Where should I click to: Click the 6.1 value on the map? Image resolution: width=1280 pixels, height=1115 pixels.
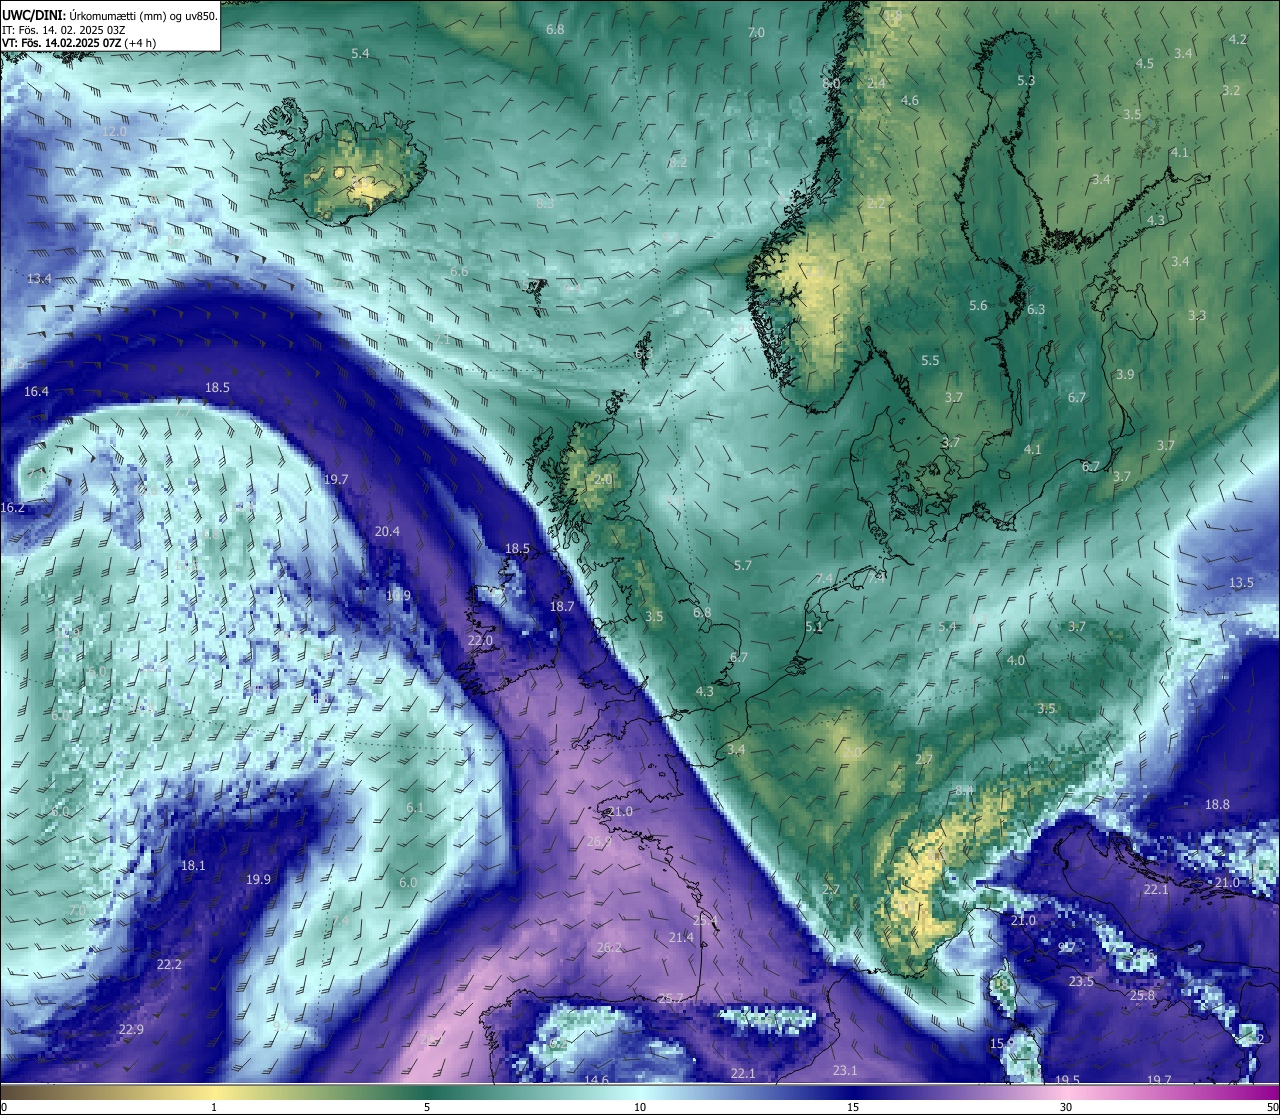pyautogui.click(x=415, y=808)
